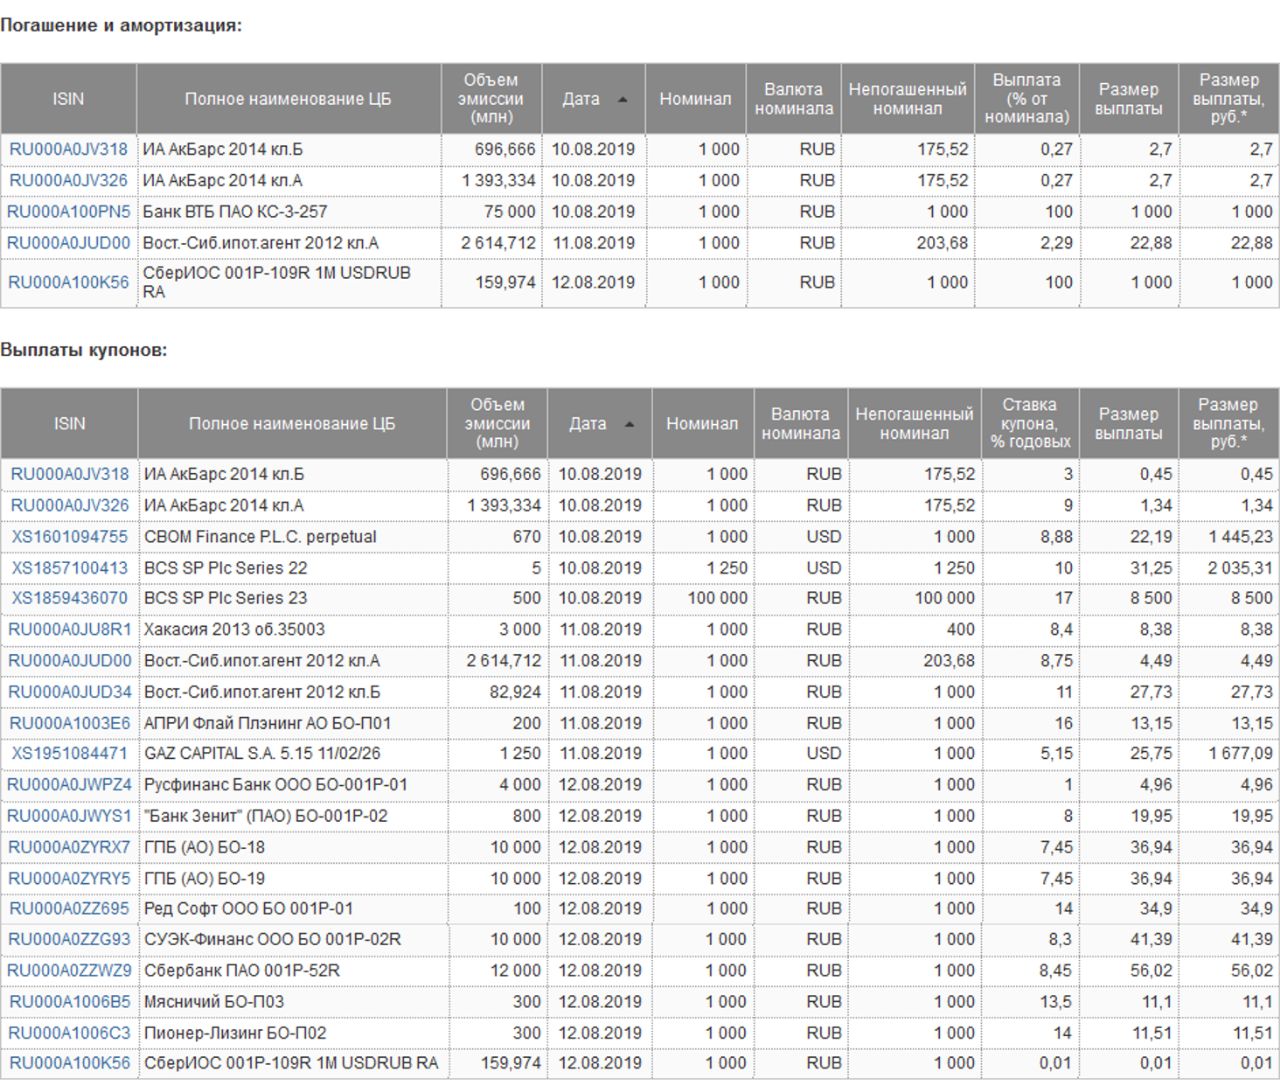Sort redemption table by Объем эмиссии header
1280x1085 pixels.
tap(491, 99)
